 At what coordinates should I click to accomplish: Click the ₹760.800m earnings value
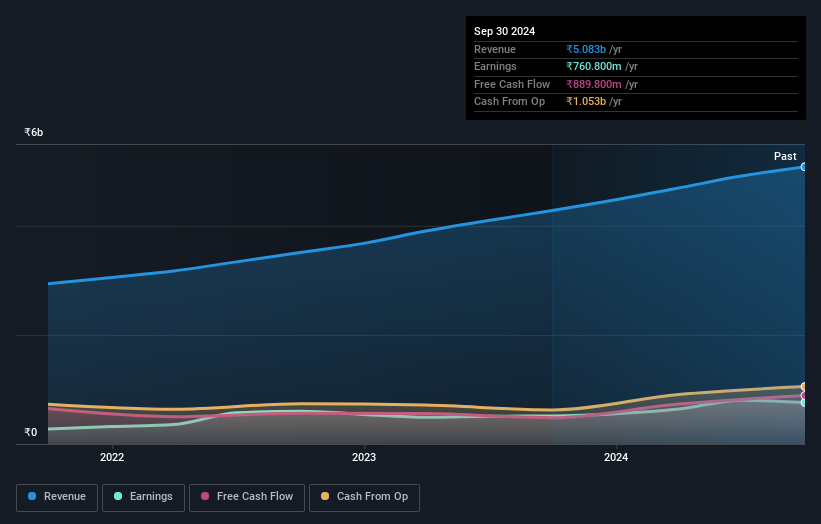[x=594, y=66]
